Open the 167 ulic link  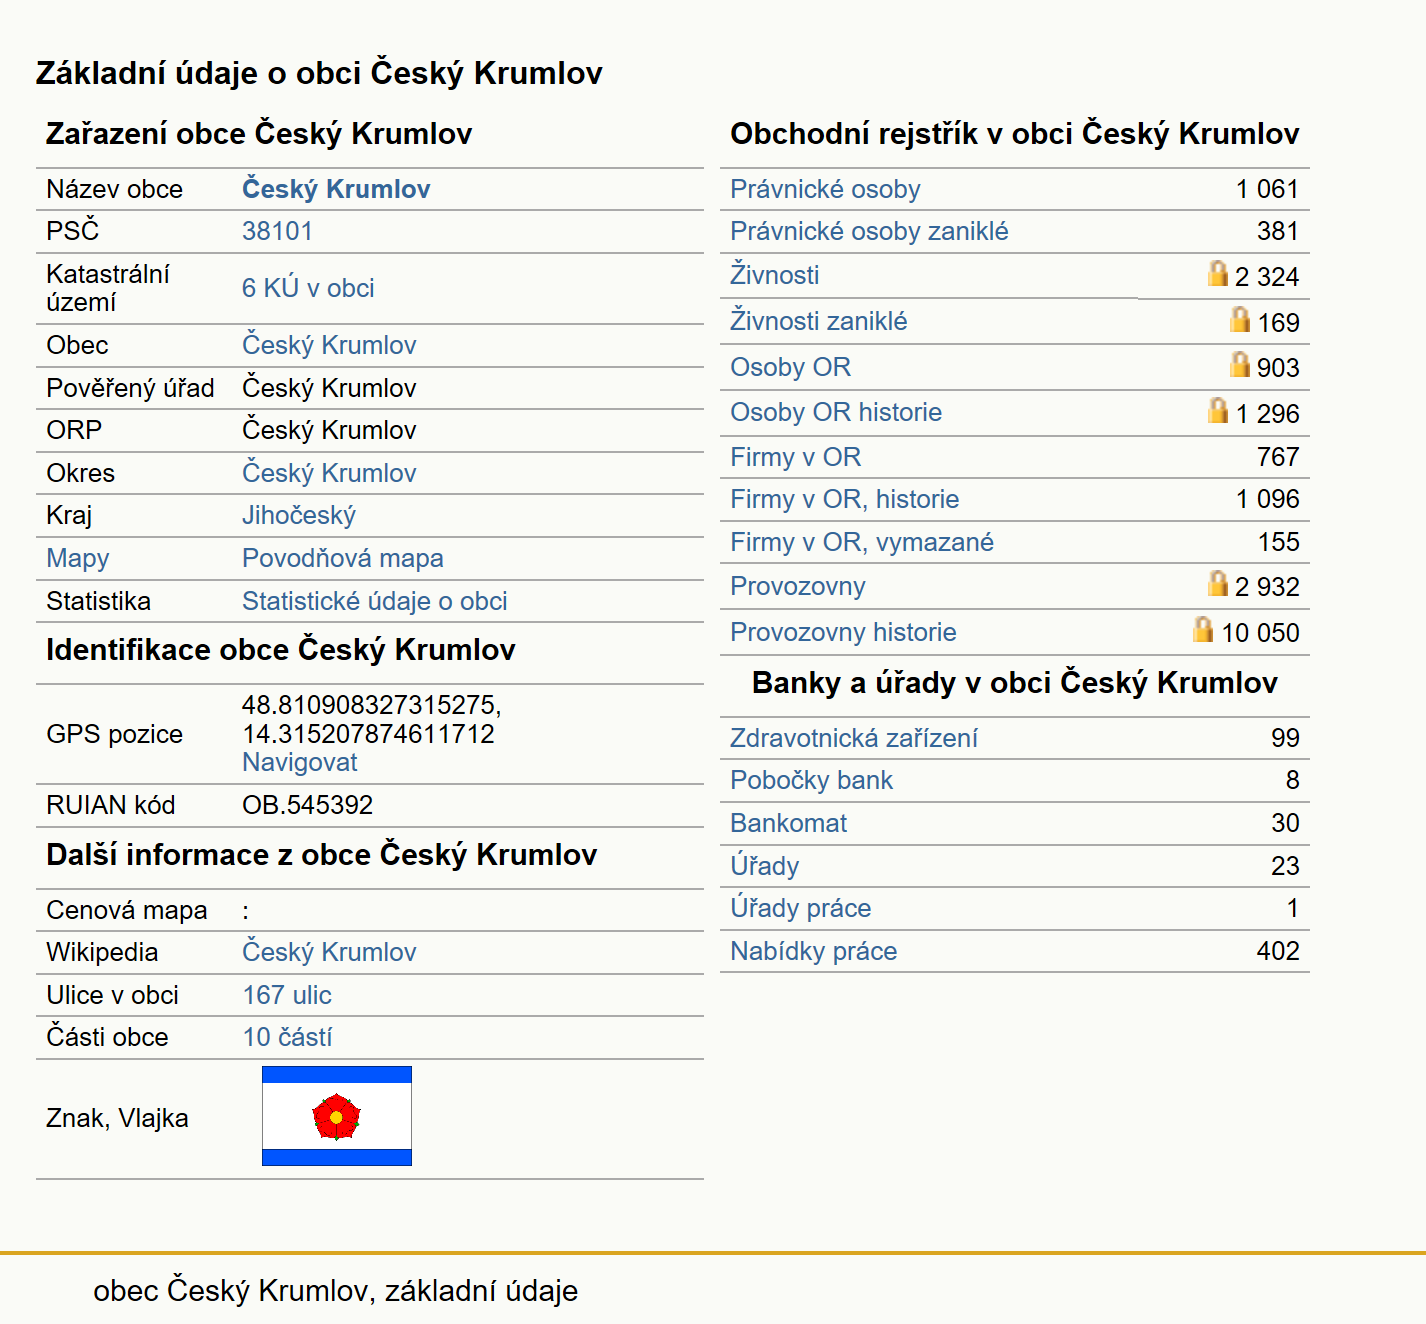[287, 995]
